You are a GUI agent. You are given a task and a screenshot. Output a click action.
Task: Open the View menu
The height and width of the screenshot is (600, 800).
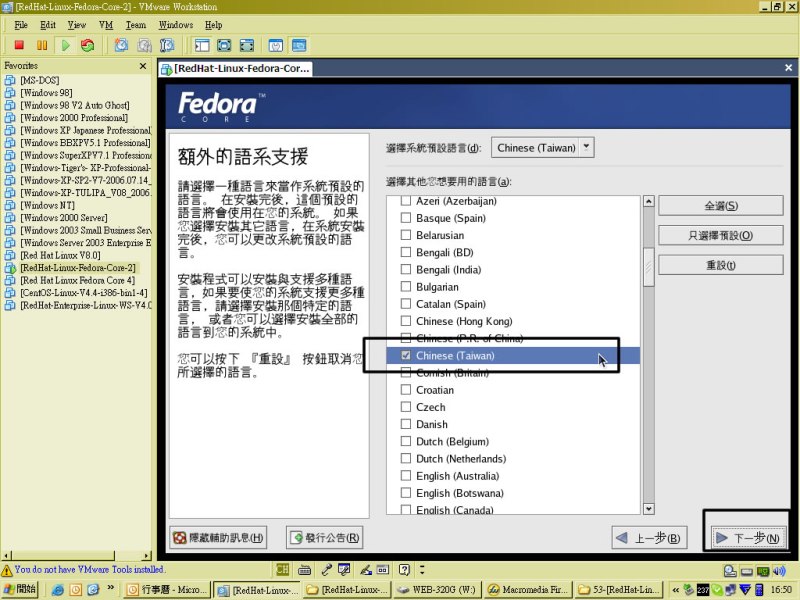tap(77, 25)
